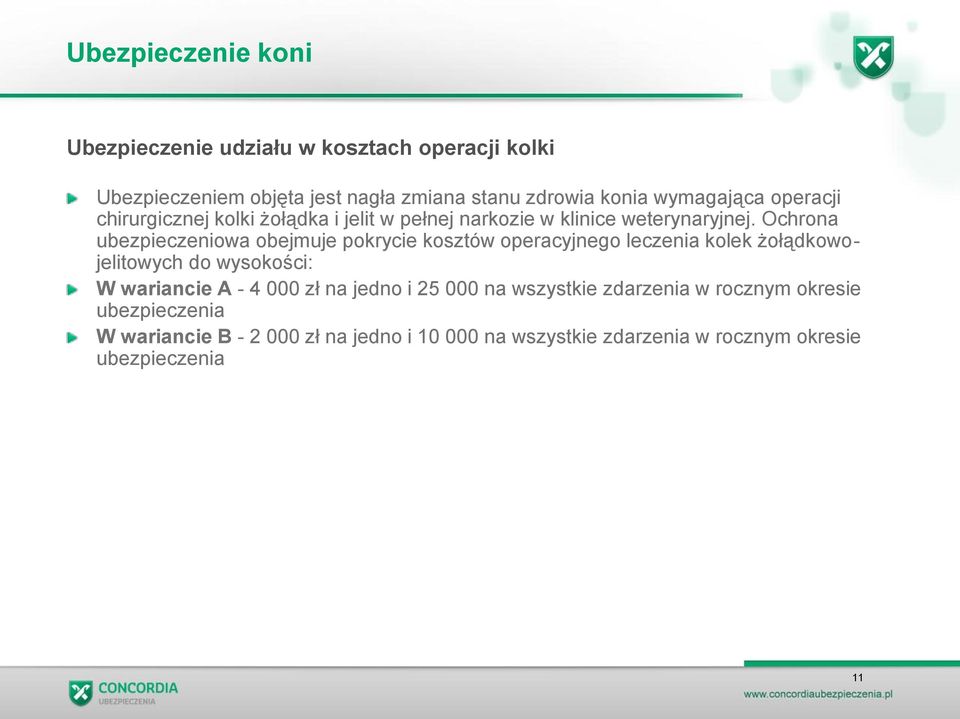Click the page number 11
Image resolution: width=960 pixels, height=719 pixels.
[x=857, y=677]
